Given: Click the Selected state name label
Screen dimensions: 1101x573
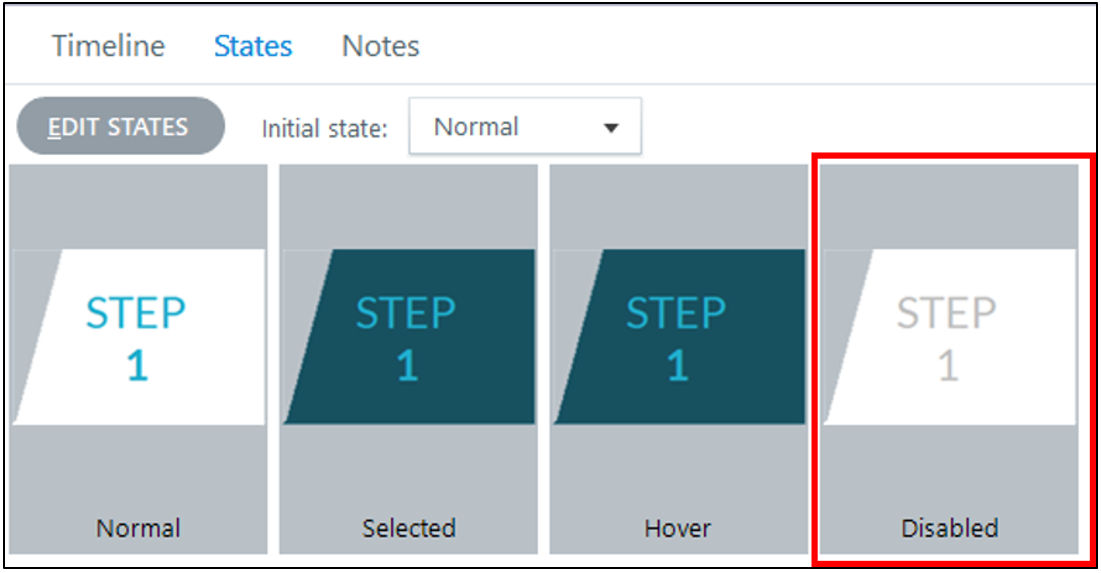Looking at the screenshot, I should 408,527.
